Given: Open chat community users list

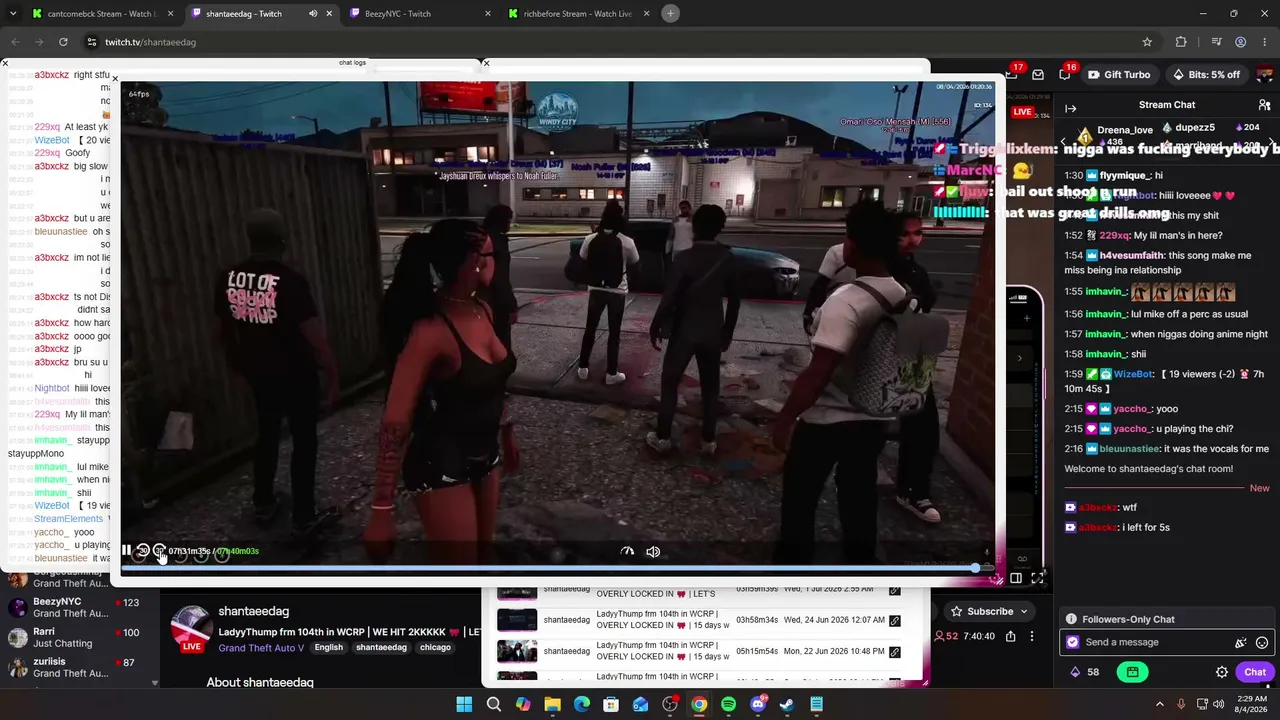Looking at the screenshot, I should point(1264,105).
